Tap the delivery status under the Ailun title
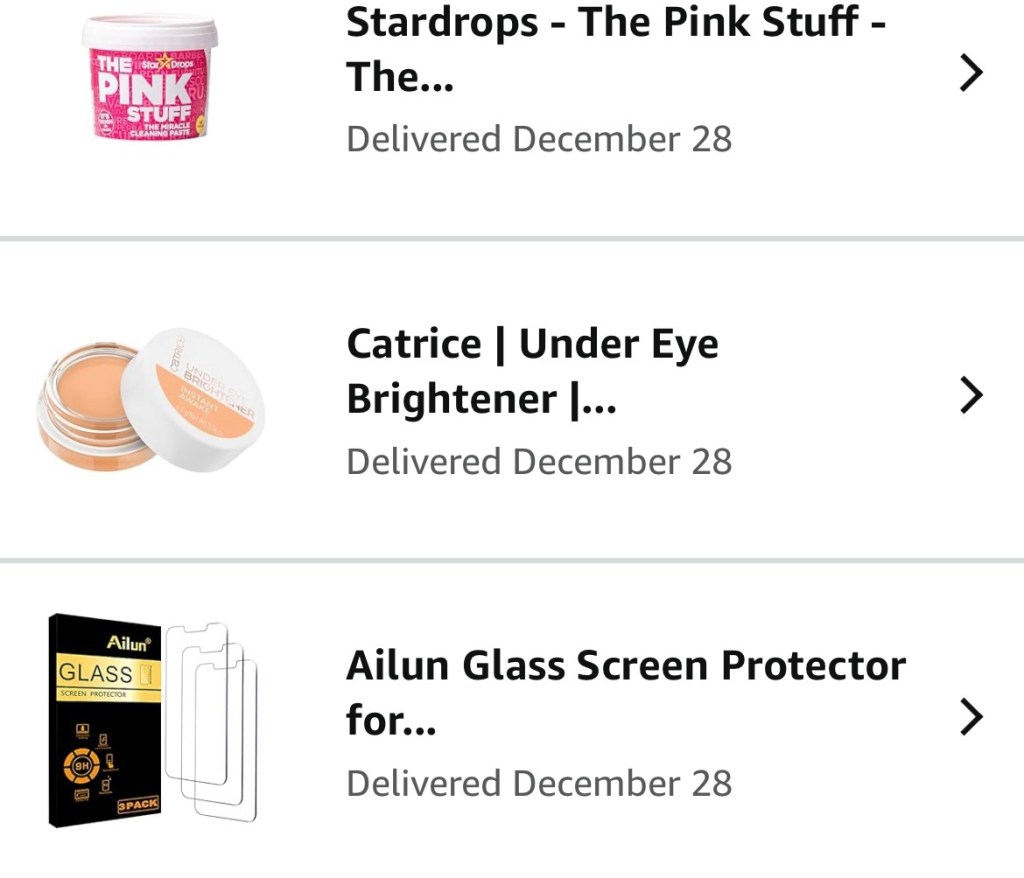Screen dimensions: 1024x878 (x=539, y=783)
